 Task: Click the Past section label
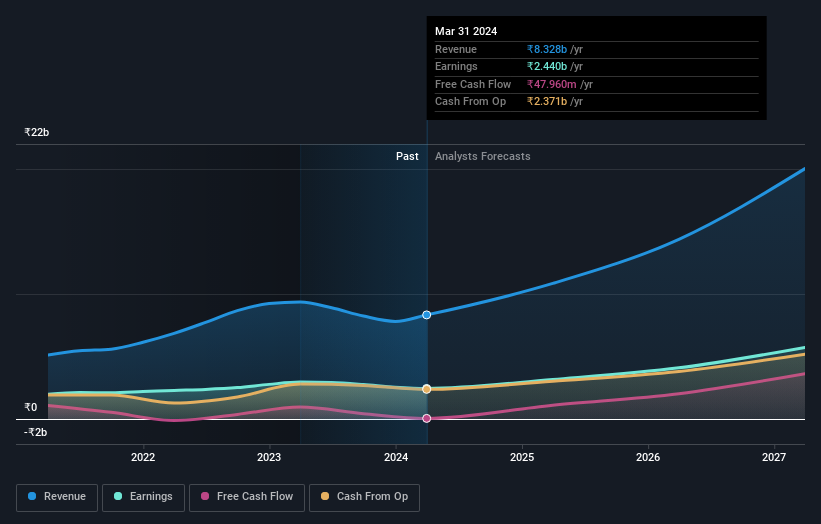(x=407, y=157)
